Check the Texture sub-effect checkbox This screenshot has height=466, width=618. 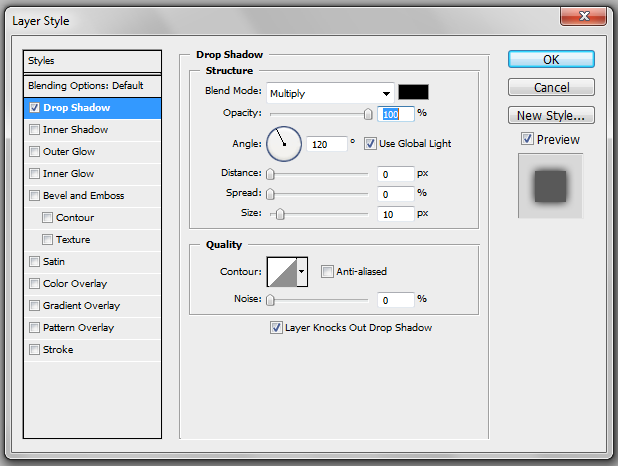coord(47,240)
